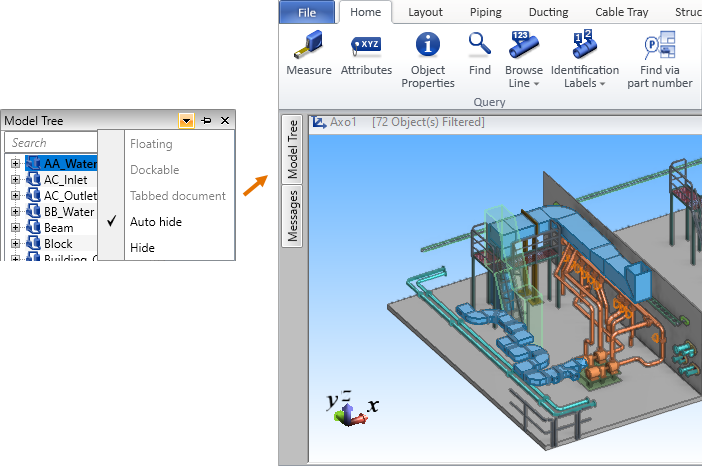Open the Layout ribbon tab
This screenshot has height=466, width=702.
pos(425,12)
